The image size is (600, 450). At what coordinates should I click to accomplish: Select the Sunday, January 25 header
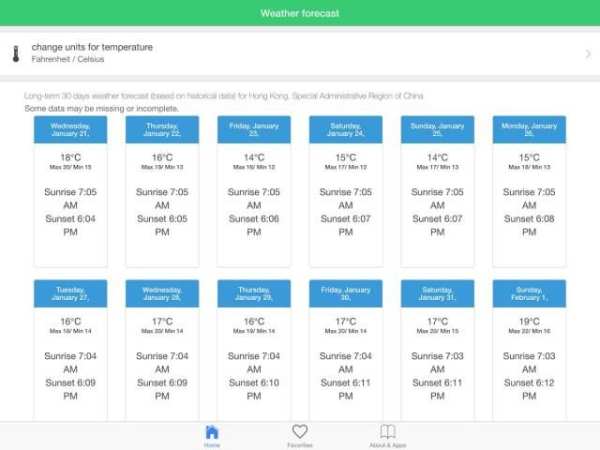[437, 130]
